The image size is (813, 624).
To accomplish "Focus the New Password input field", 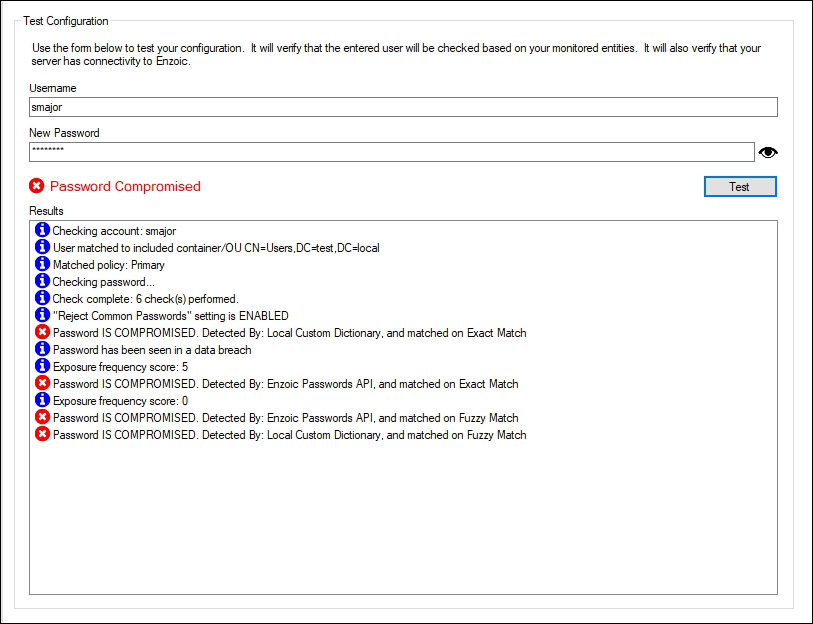I will 391,152.
